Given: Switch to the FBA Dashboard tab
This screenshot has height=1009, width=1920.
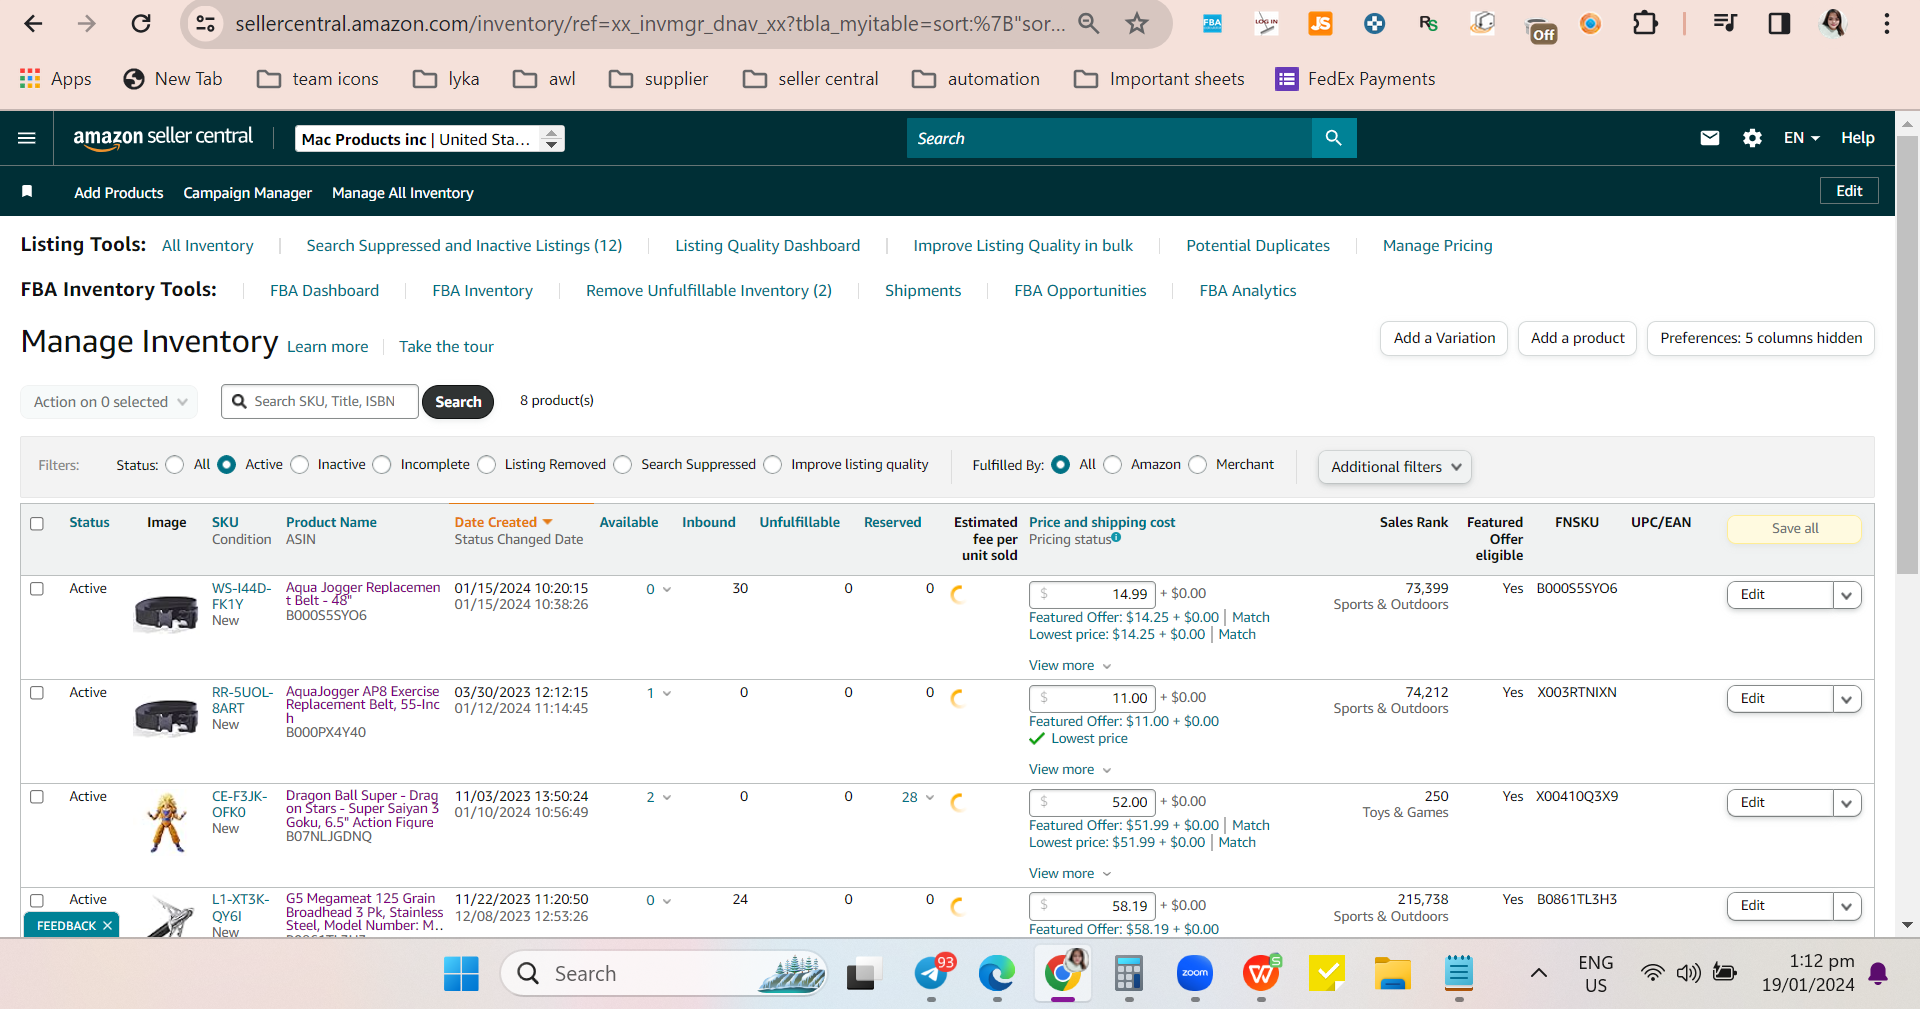Looking at the screenshot, I should 324,291.
